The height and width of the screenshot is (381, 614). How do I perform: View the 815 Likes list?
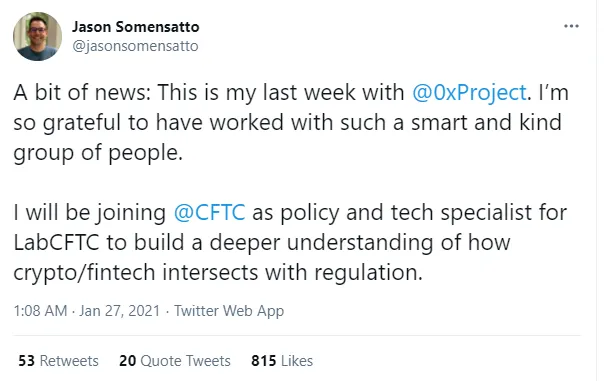[x=282, y=361]
